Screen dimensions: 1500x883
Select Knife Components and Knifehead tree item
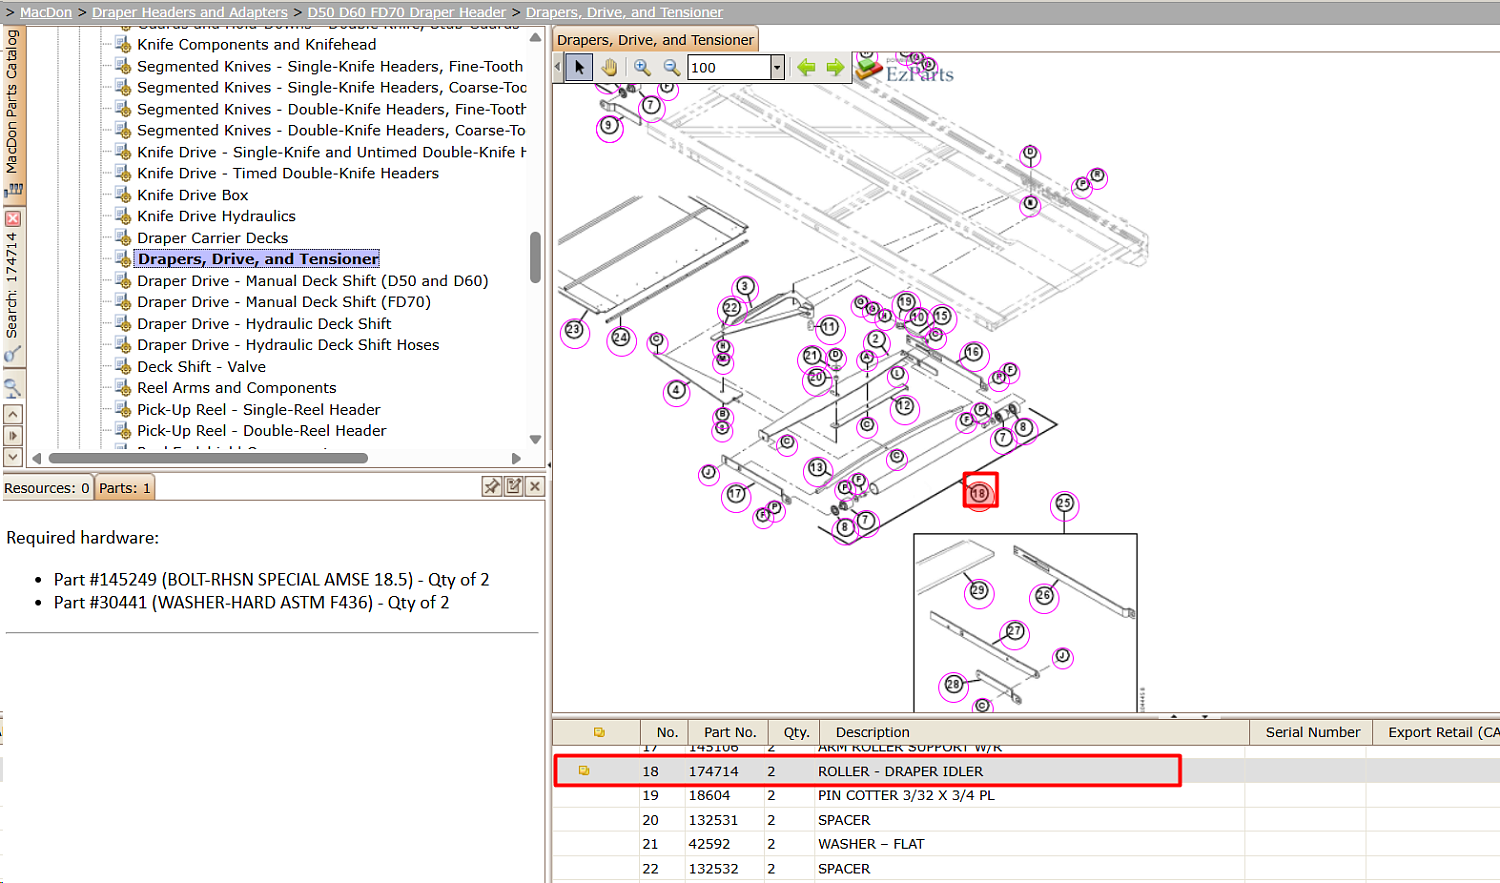pyautogui.click(x=257, y=44)
